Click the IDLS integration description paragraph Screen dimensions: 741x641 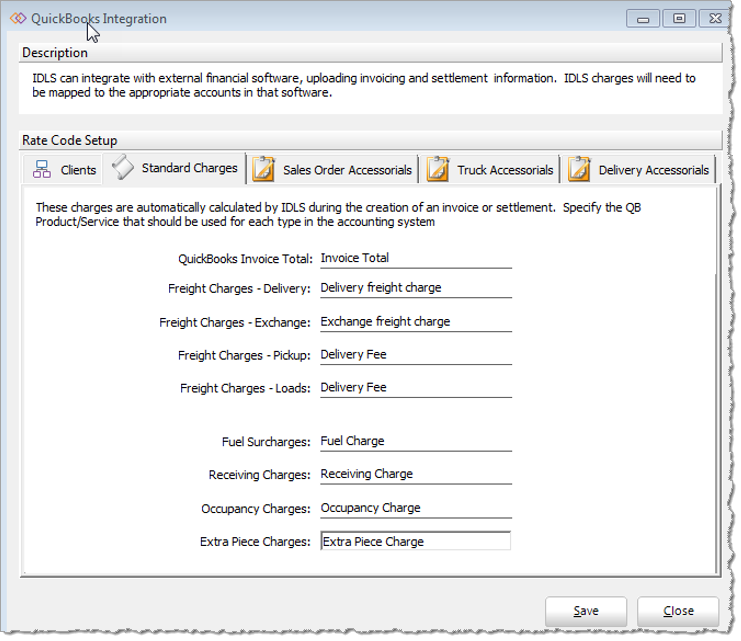pos(364,85)
